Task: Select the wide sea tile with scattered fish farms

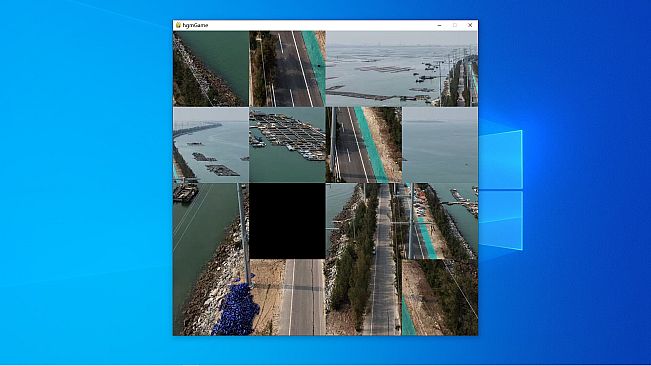Action: [364, 68]
